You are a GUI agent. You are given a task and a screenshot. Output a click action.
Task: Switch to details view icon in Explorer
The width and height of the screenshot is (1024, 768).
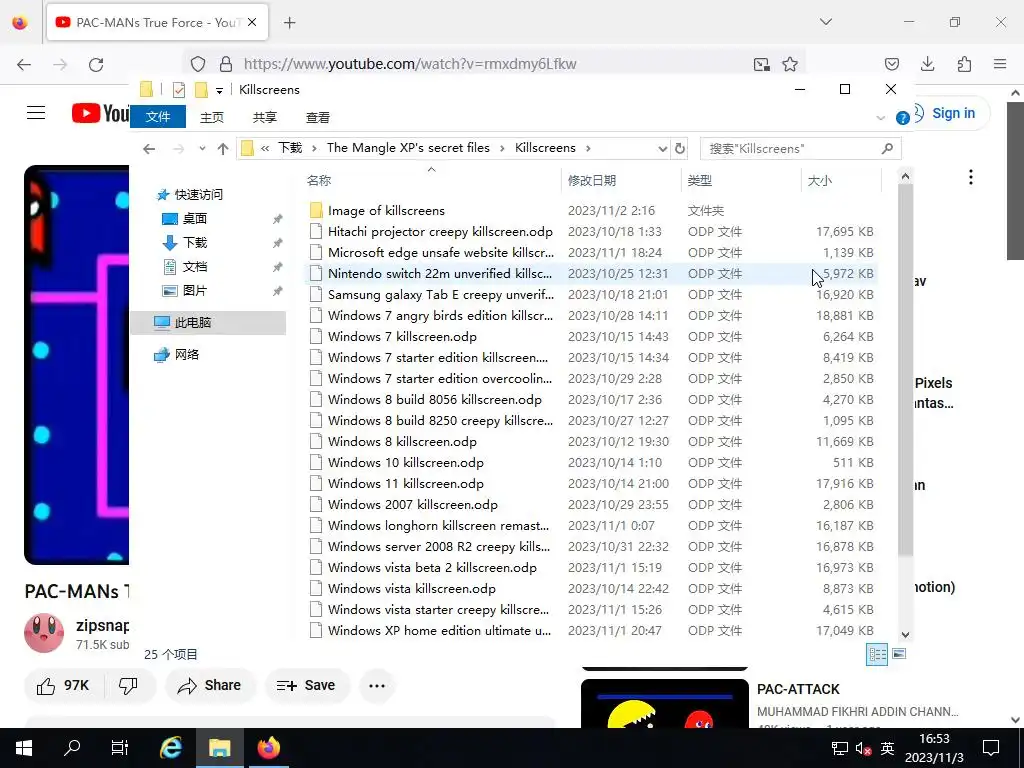[876, 654]
